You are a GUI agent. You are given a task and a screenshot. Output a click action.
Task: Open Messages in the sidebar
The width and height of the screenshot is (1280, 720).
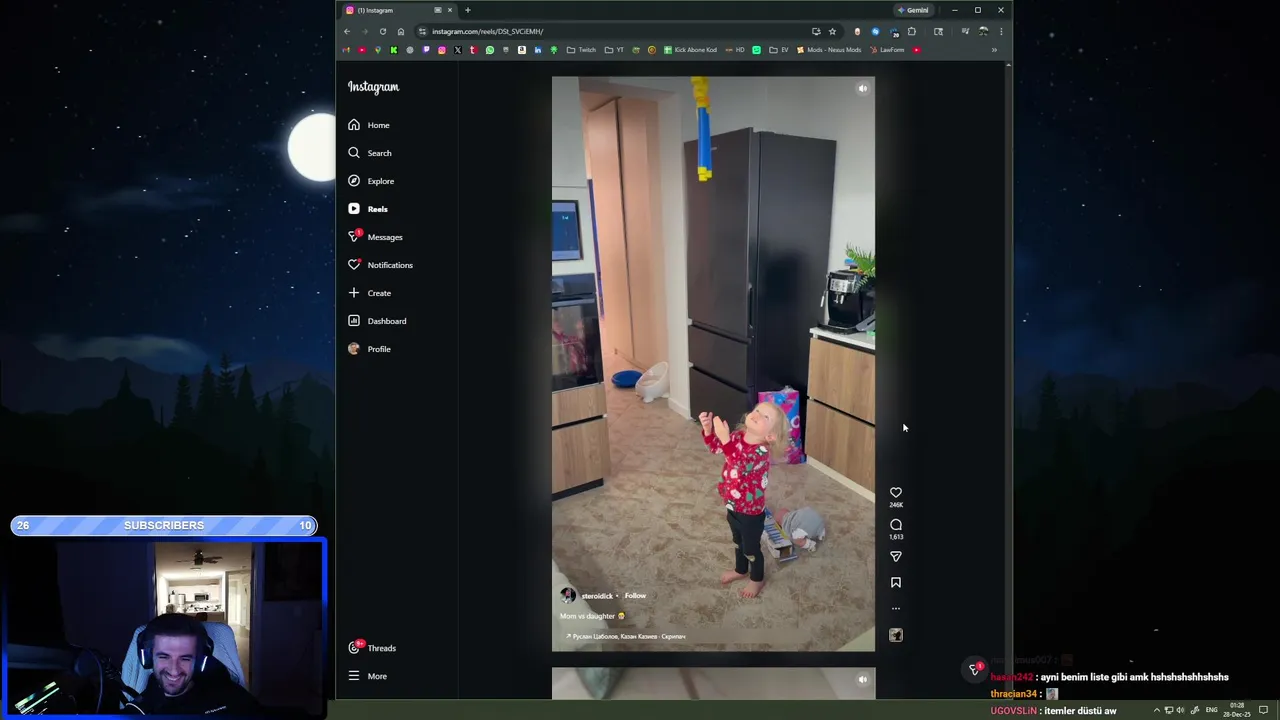click(375, 237)
